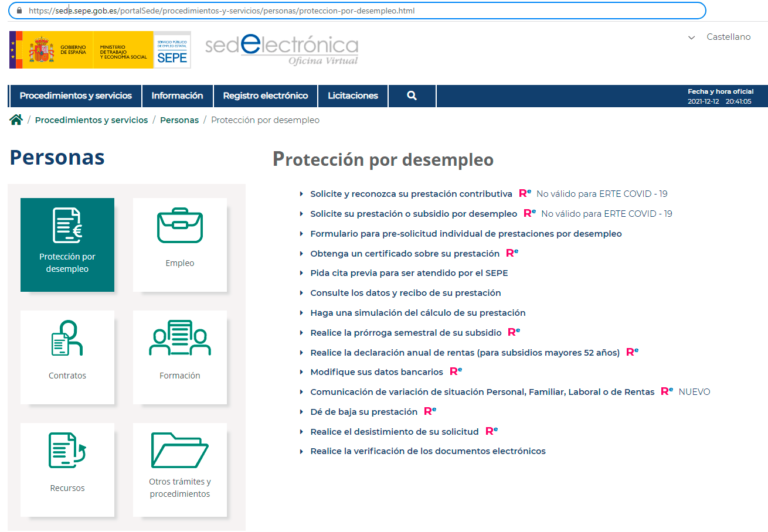768x532 pixels.
Task: Click the Personas sidebar heading
Action: pyautogui.click(x=57, y=157)
